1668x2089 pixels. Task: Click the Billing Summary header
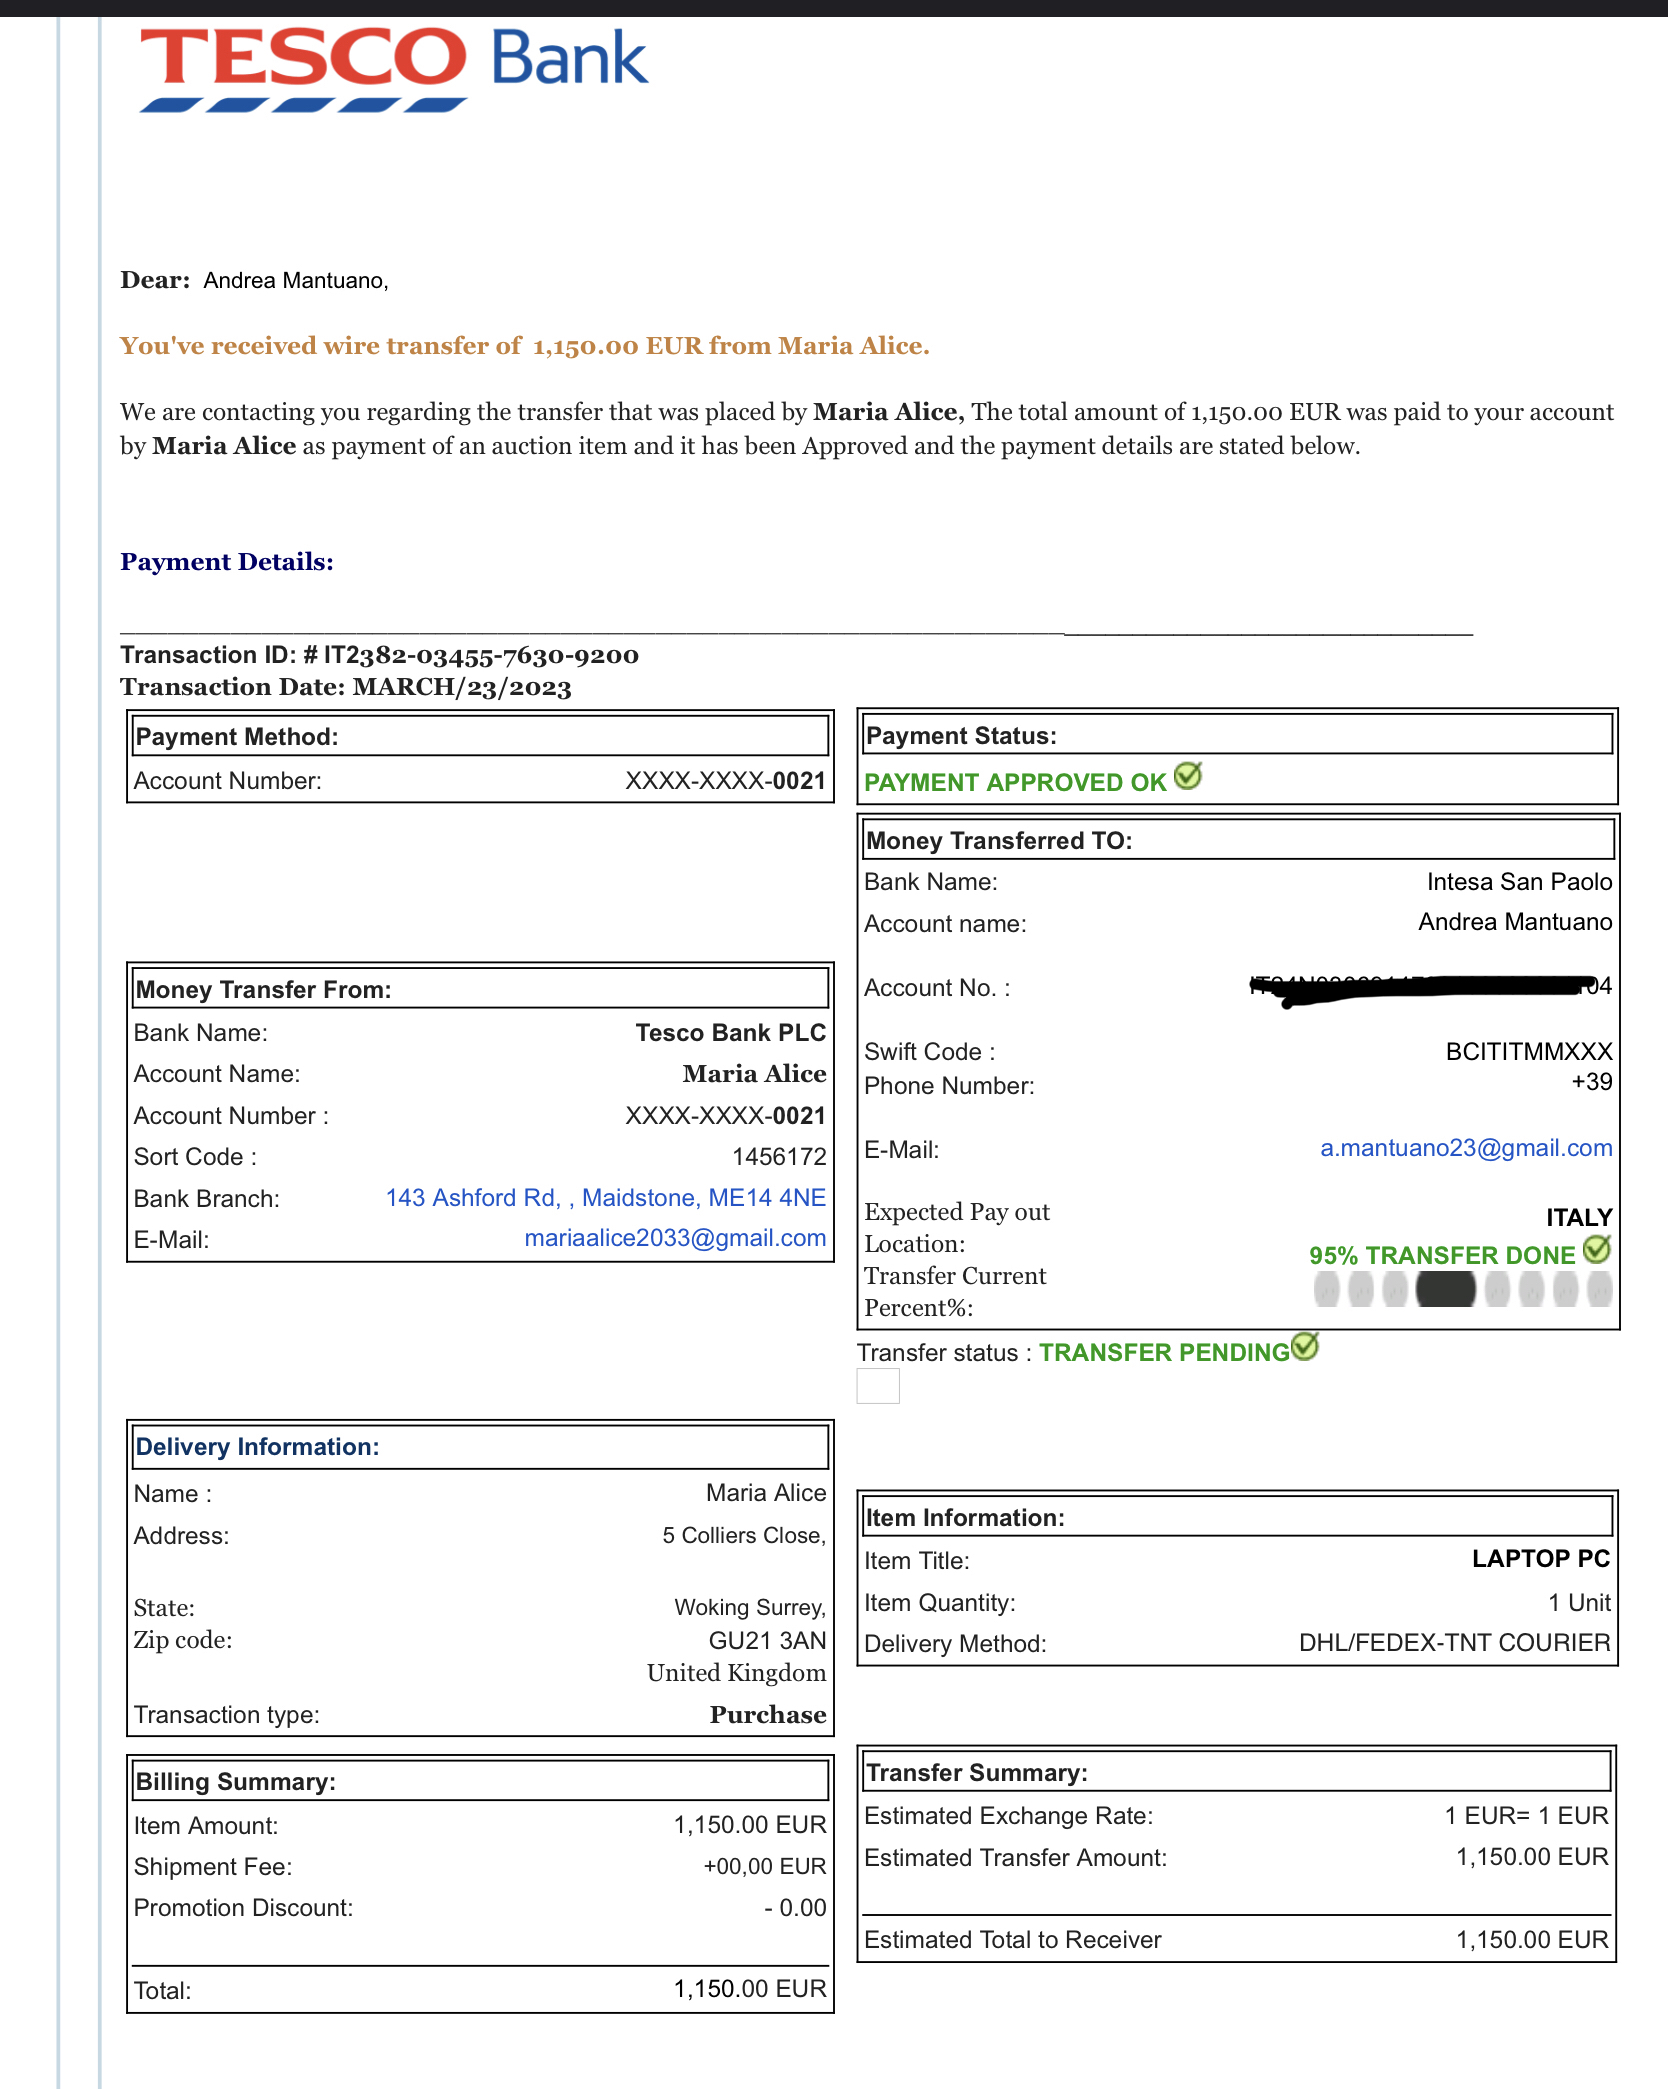pos(480,1781)
